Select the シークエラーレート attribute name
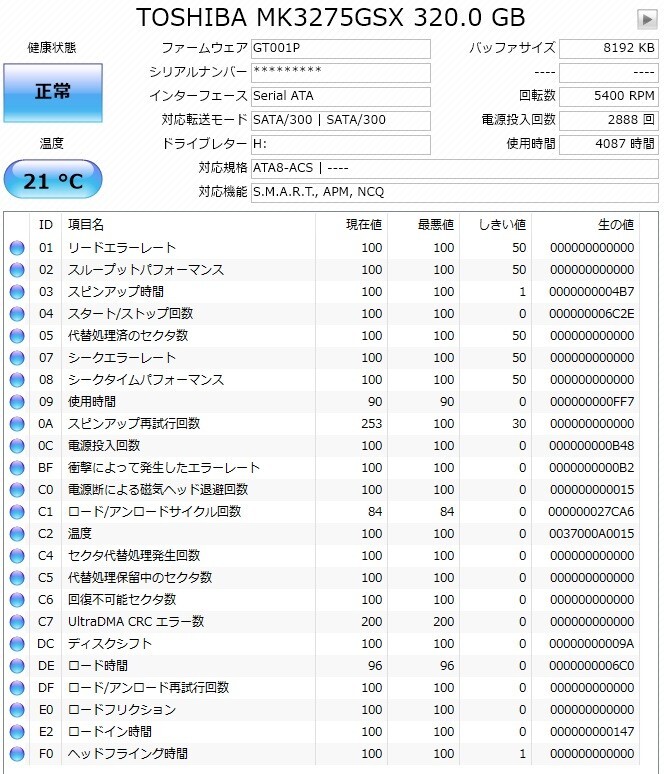664x774 pixels. (122, 358)
